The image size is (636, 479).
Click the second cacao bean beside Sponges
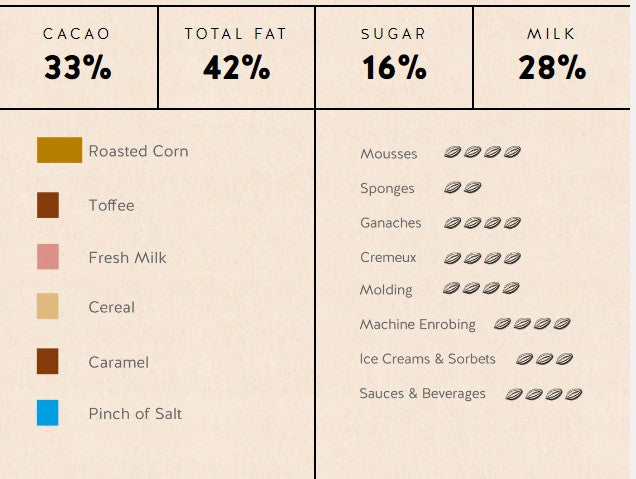(x=472, y=187)
